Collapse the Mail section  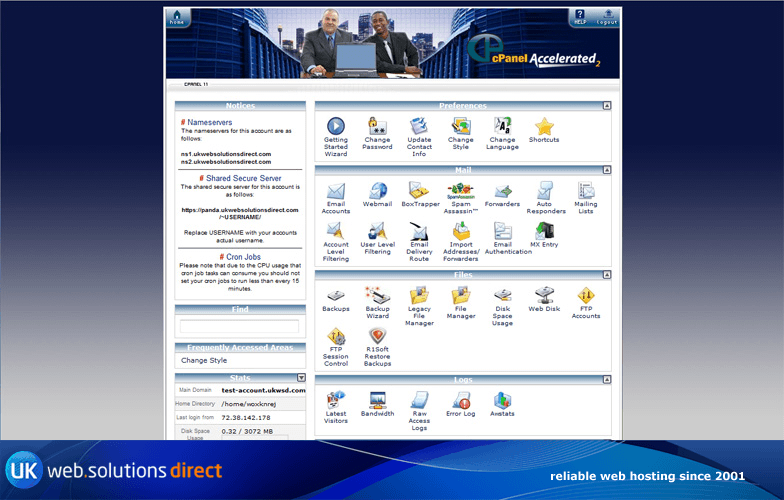[x=606, y=170]
